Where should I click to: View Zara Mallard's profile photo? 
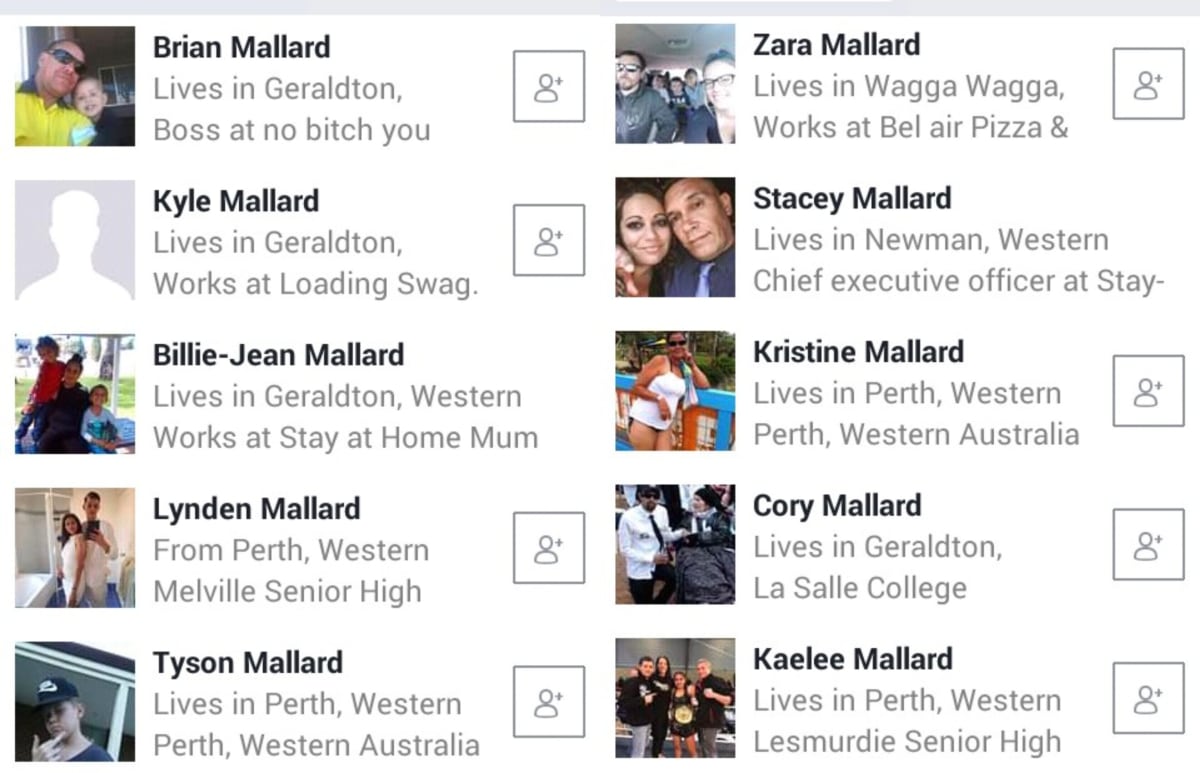(x=675, y=84)
